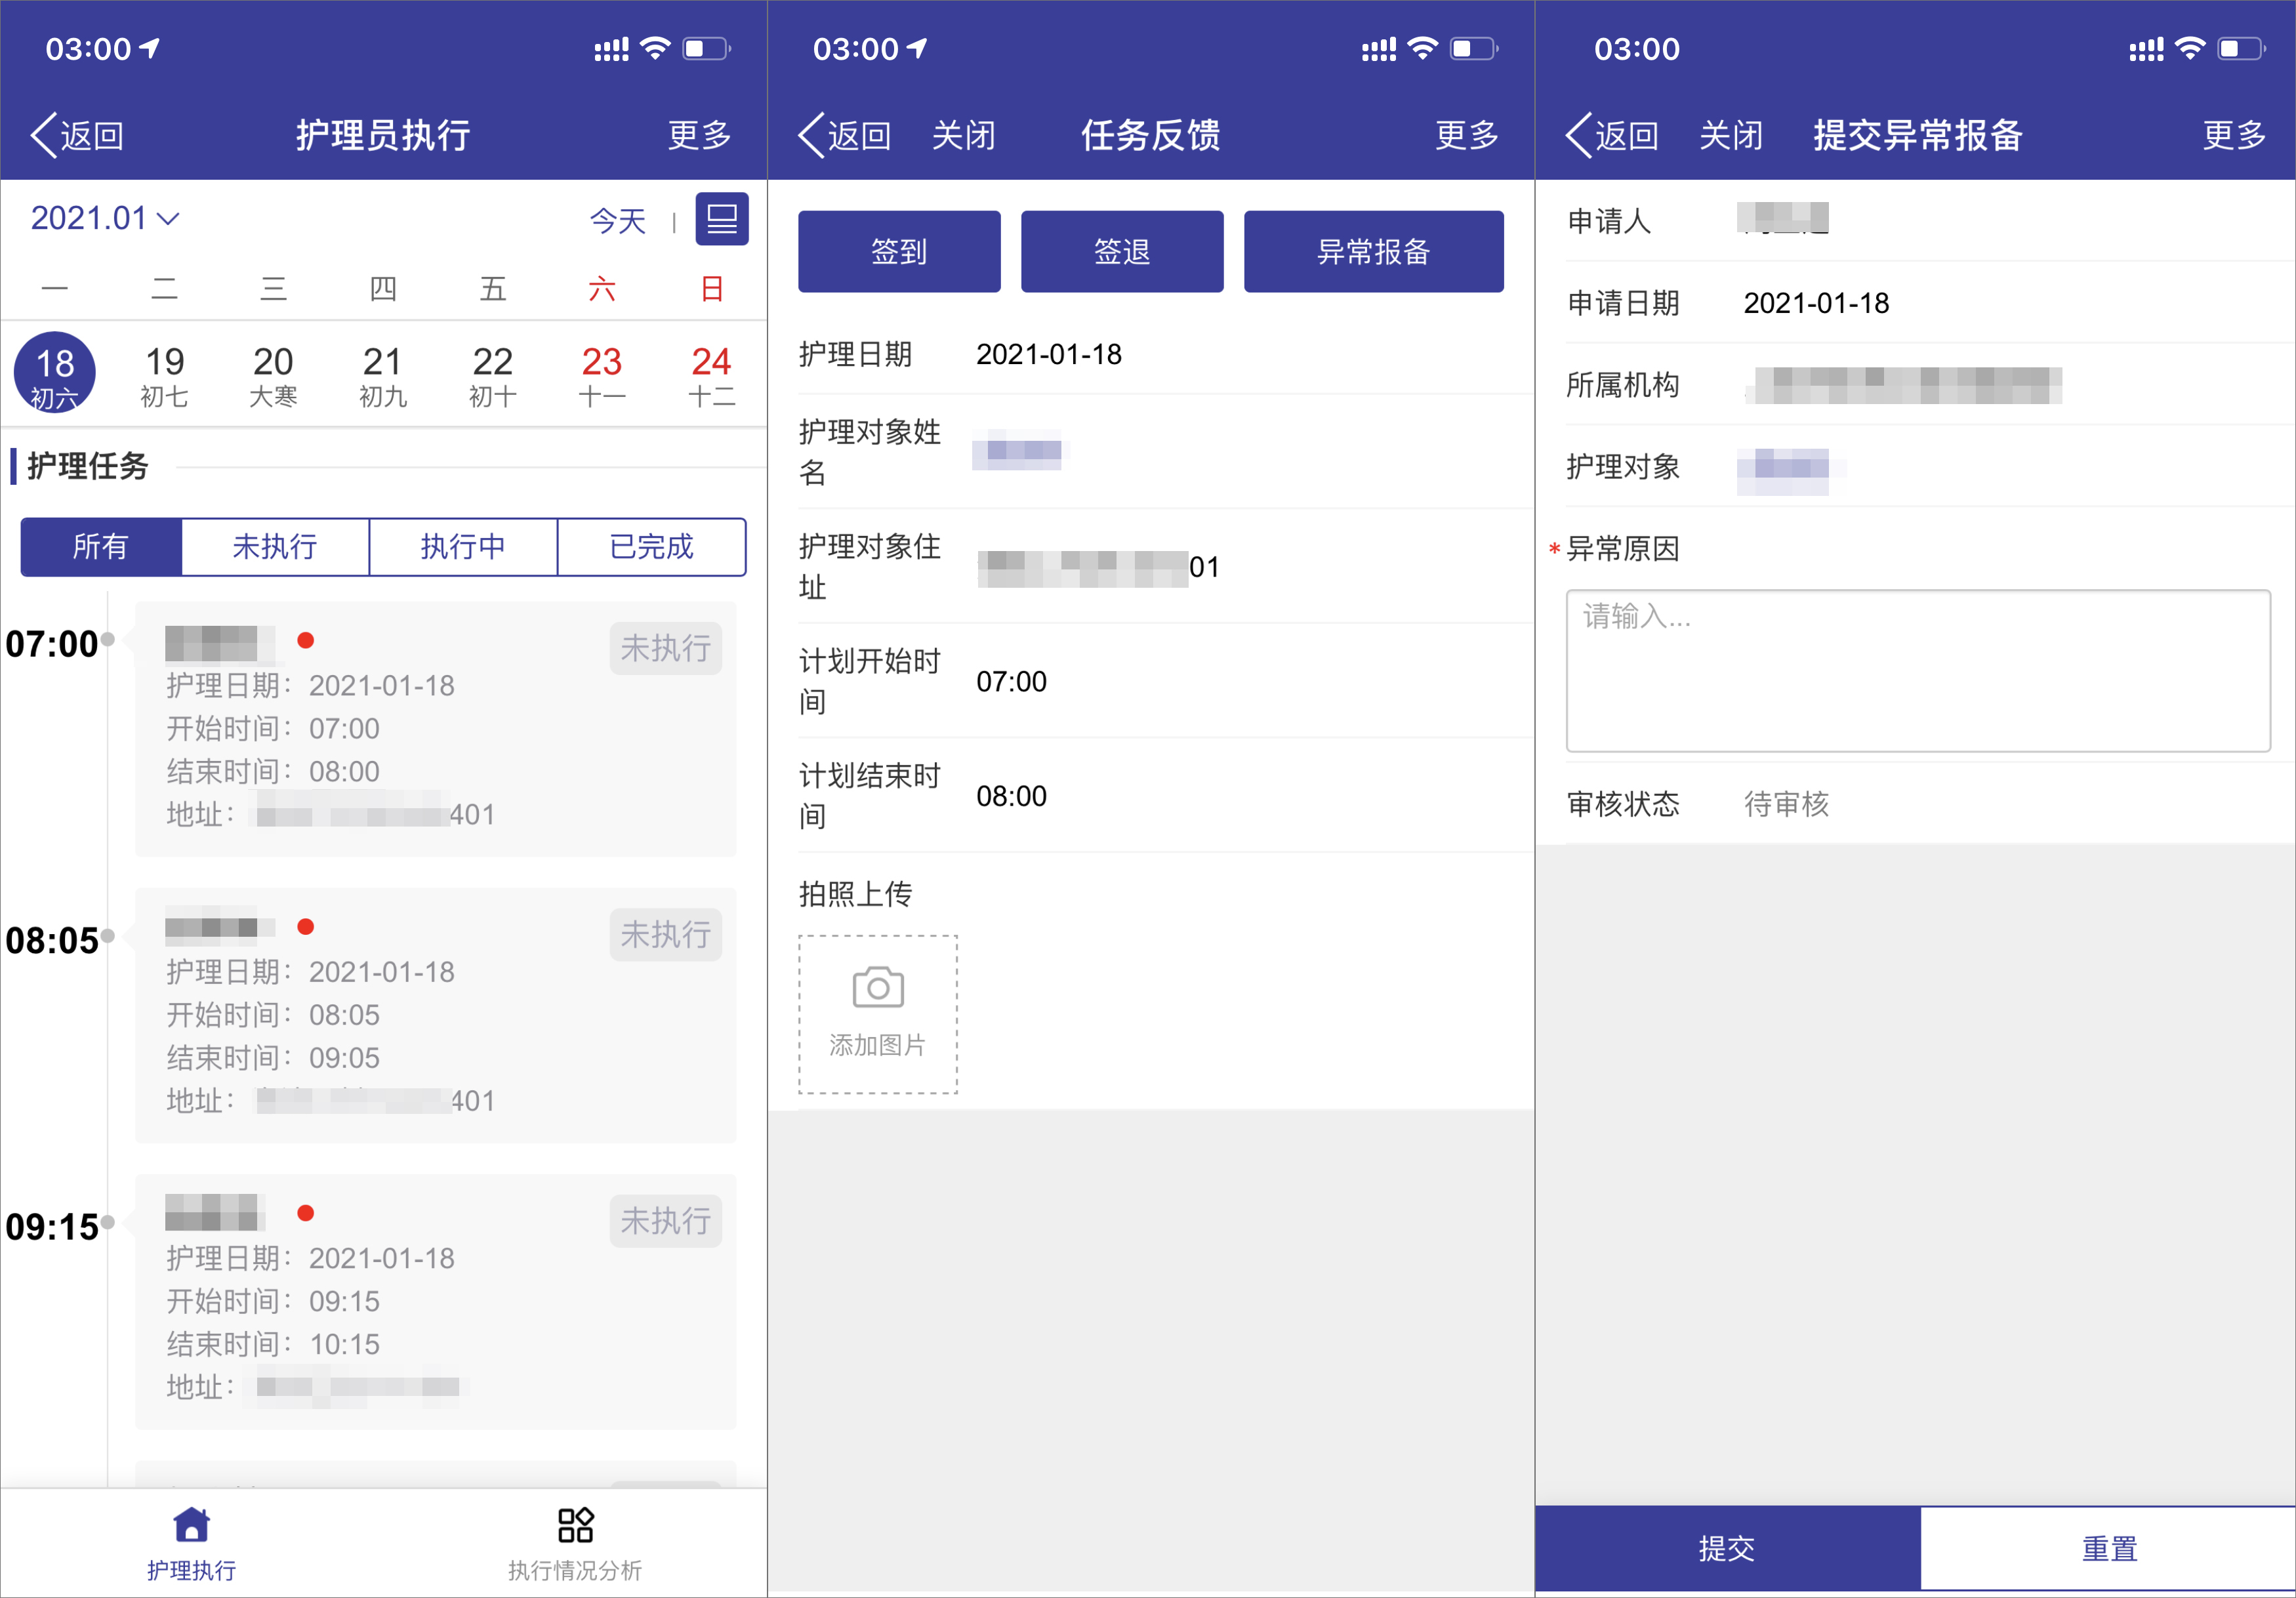
Task: Select the 所有 filter tab
Action: pyautogui.click(x=100, y=547)
